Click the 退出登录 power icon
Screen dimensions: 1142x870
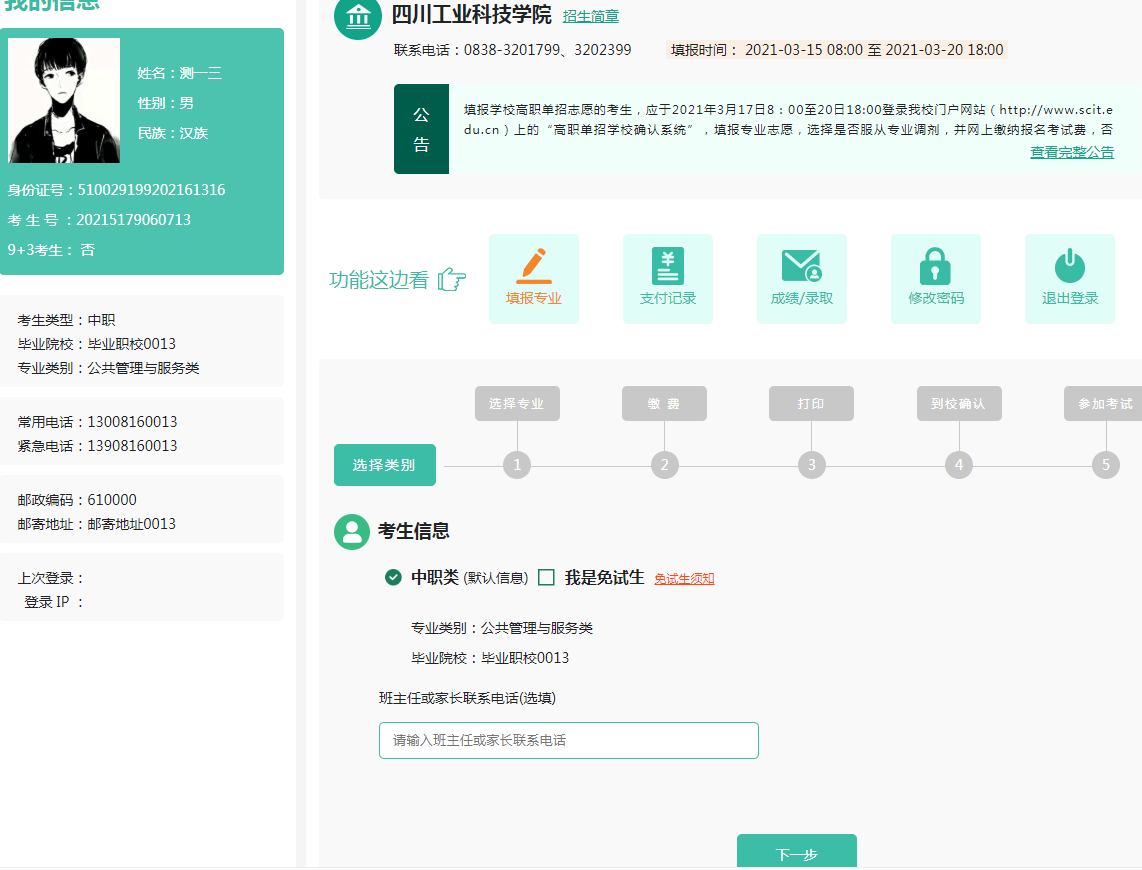click(1069, 266)
